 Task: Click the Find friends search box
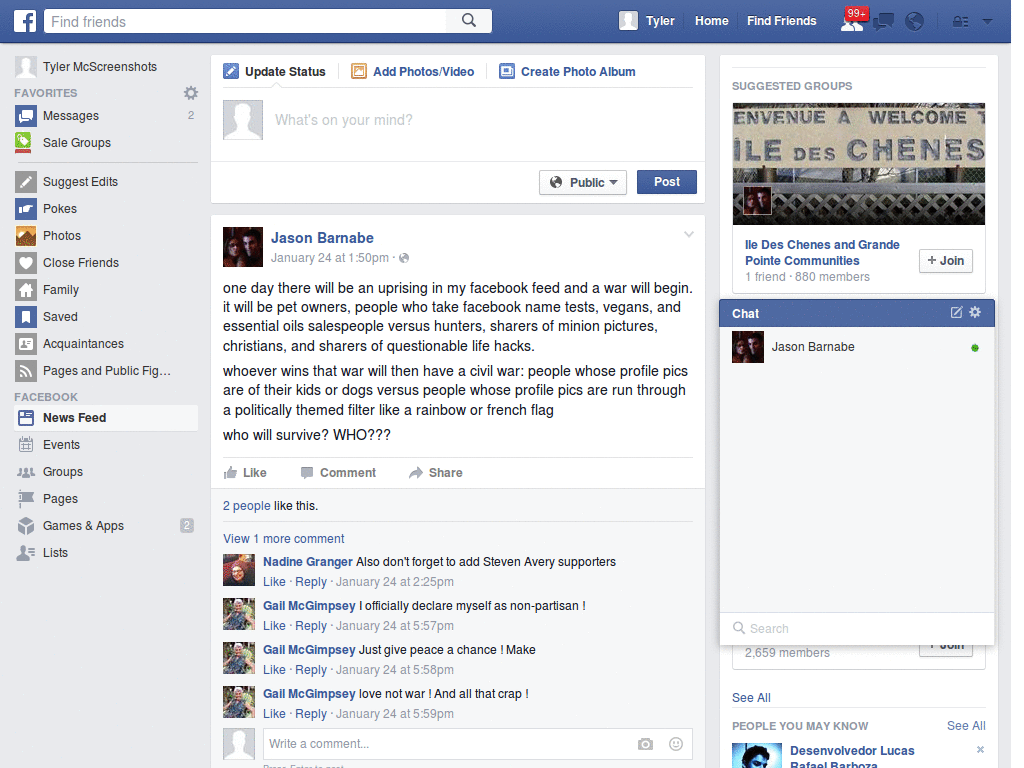[x=246, y=21]
